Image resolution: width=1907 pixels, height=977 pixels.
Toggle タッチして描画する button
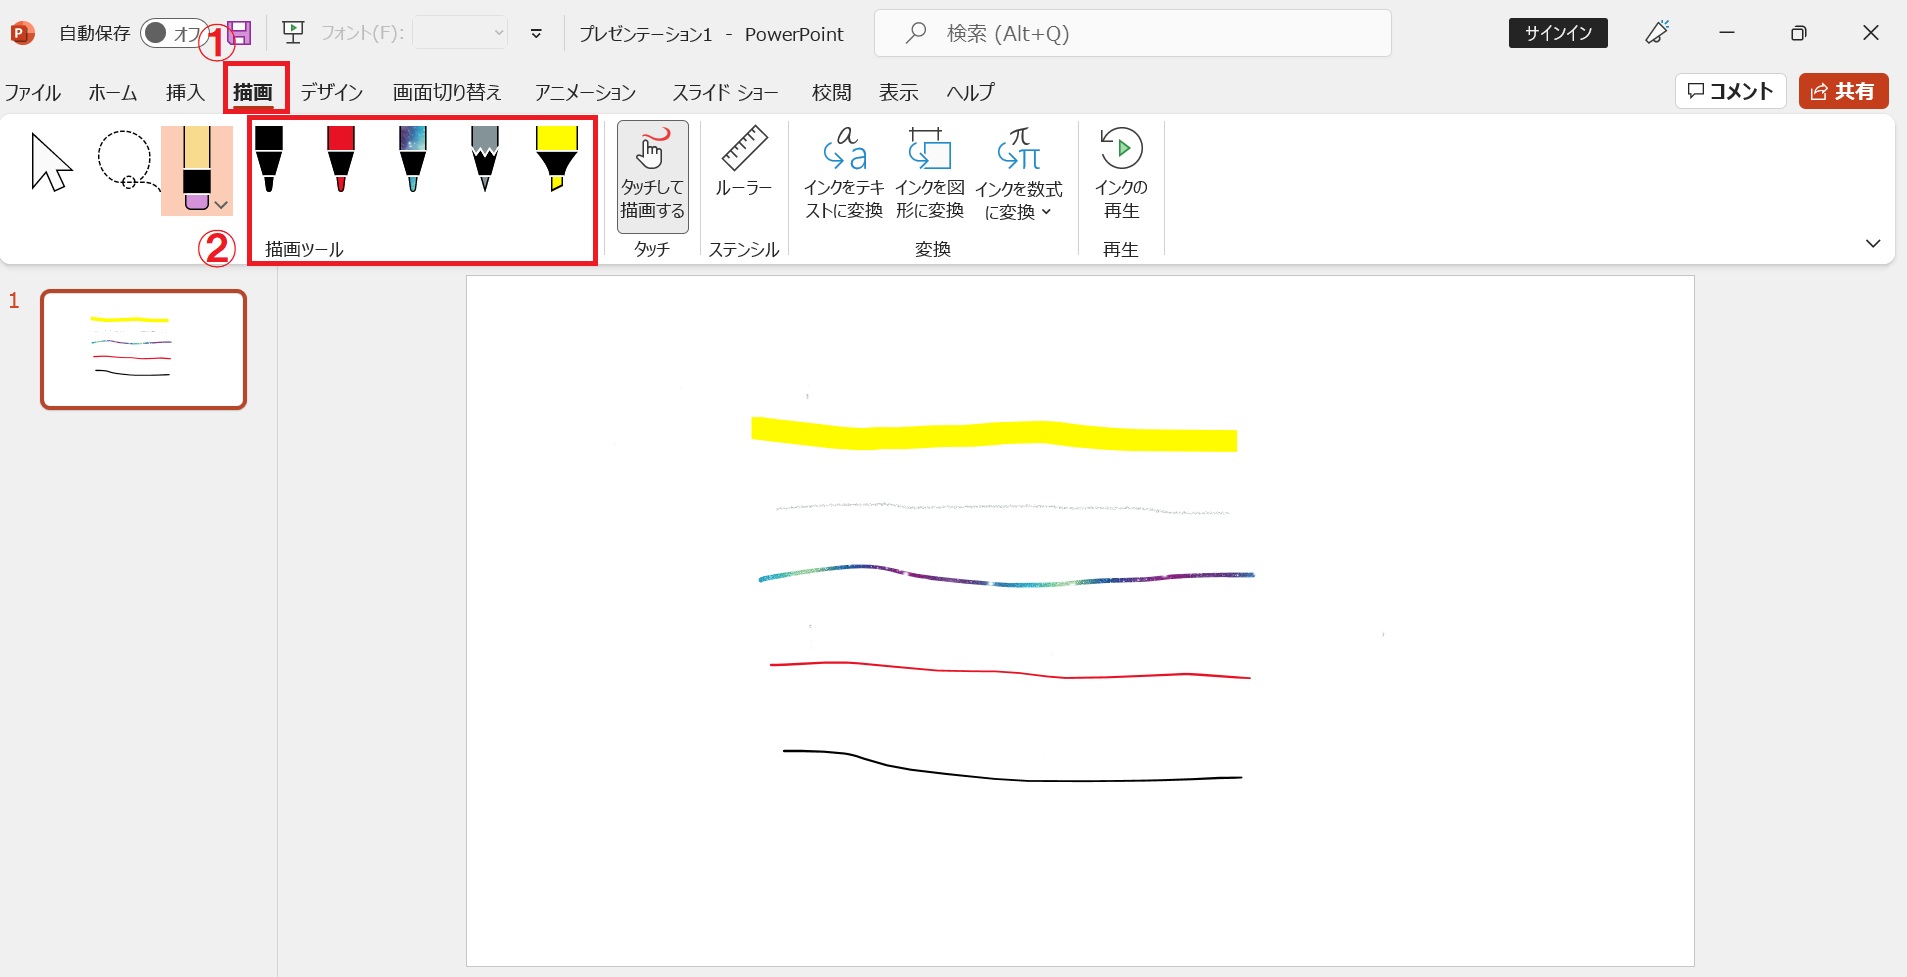point(652,177)
